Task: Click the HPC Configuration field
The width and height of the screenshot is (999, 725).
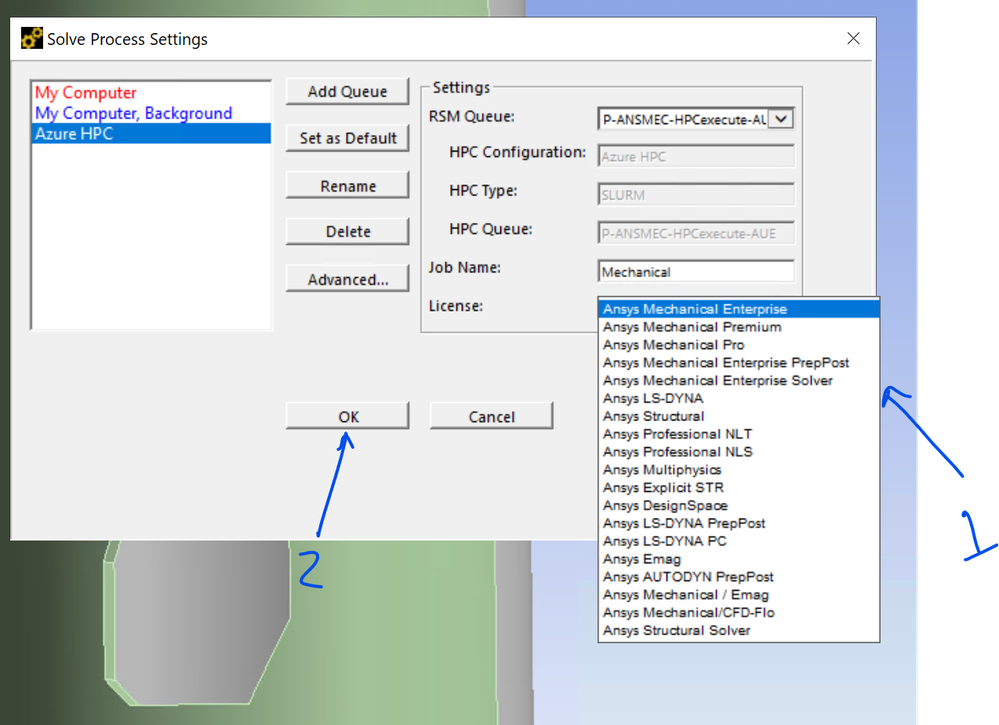Action: 696,157
